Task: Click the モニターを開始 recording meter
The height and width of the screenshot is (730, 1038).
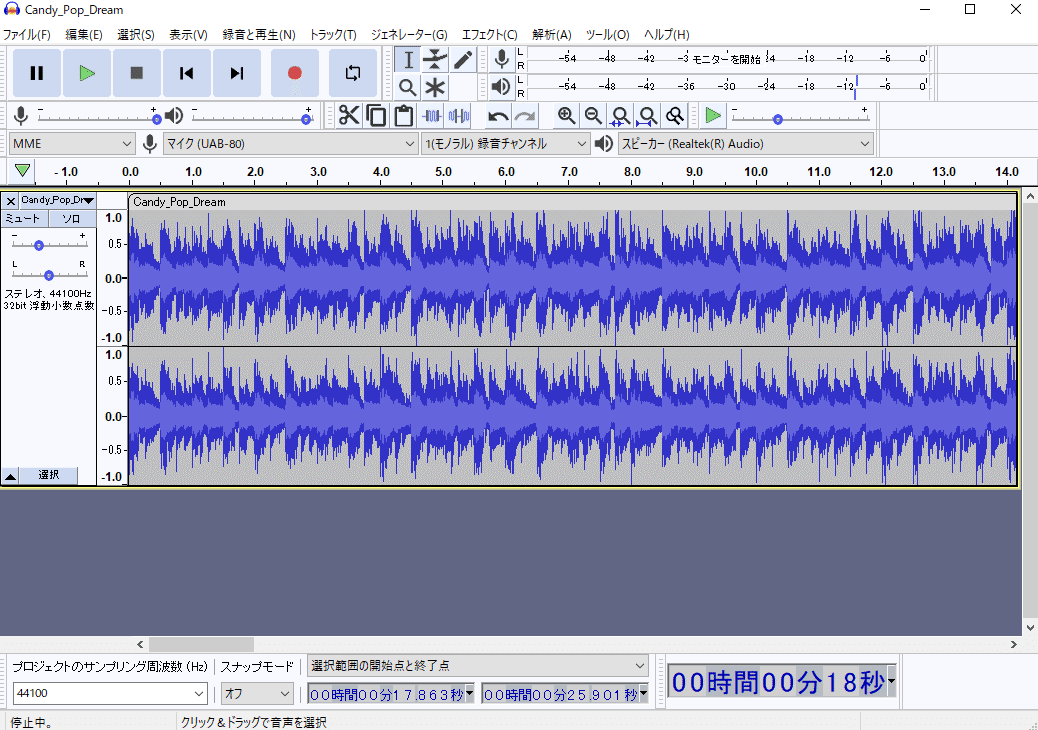Action: pos(728,59)
